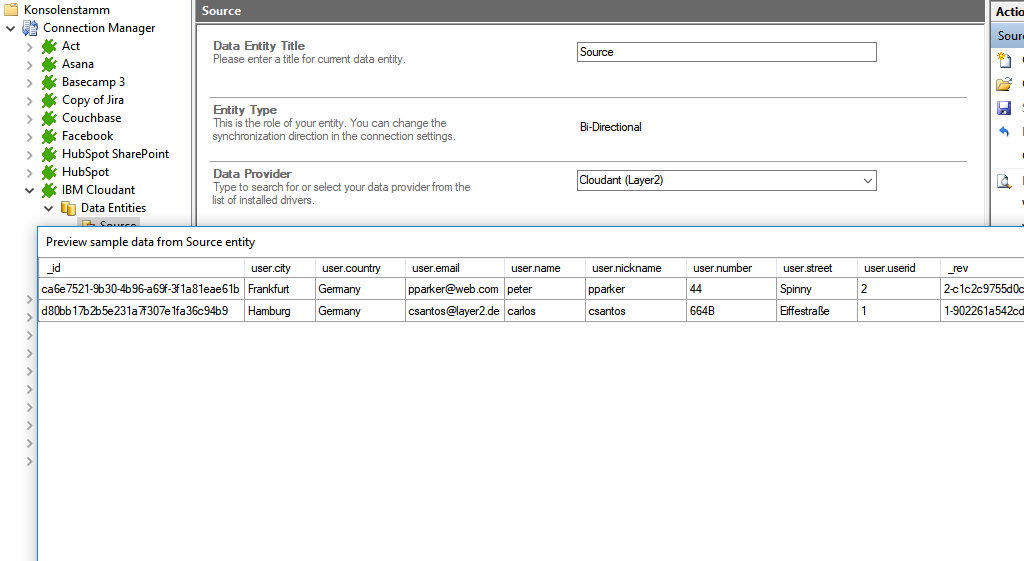Select the Couchbase connection

pos(92,118)
